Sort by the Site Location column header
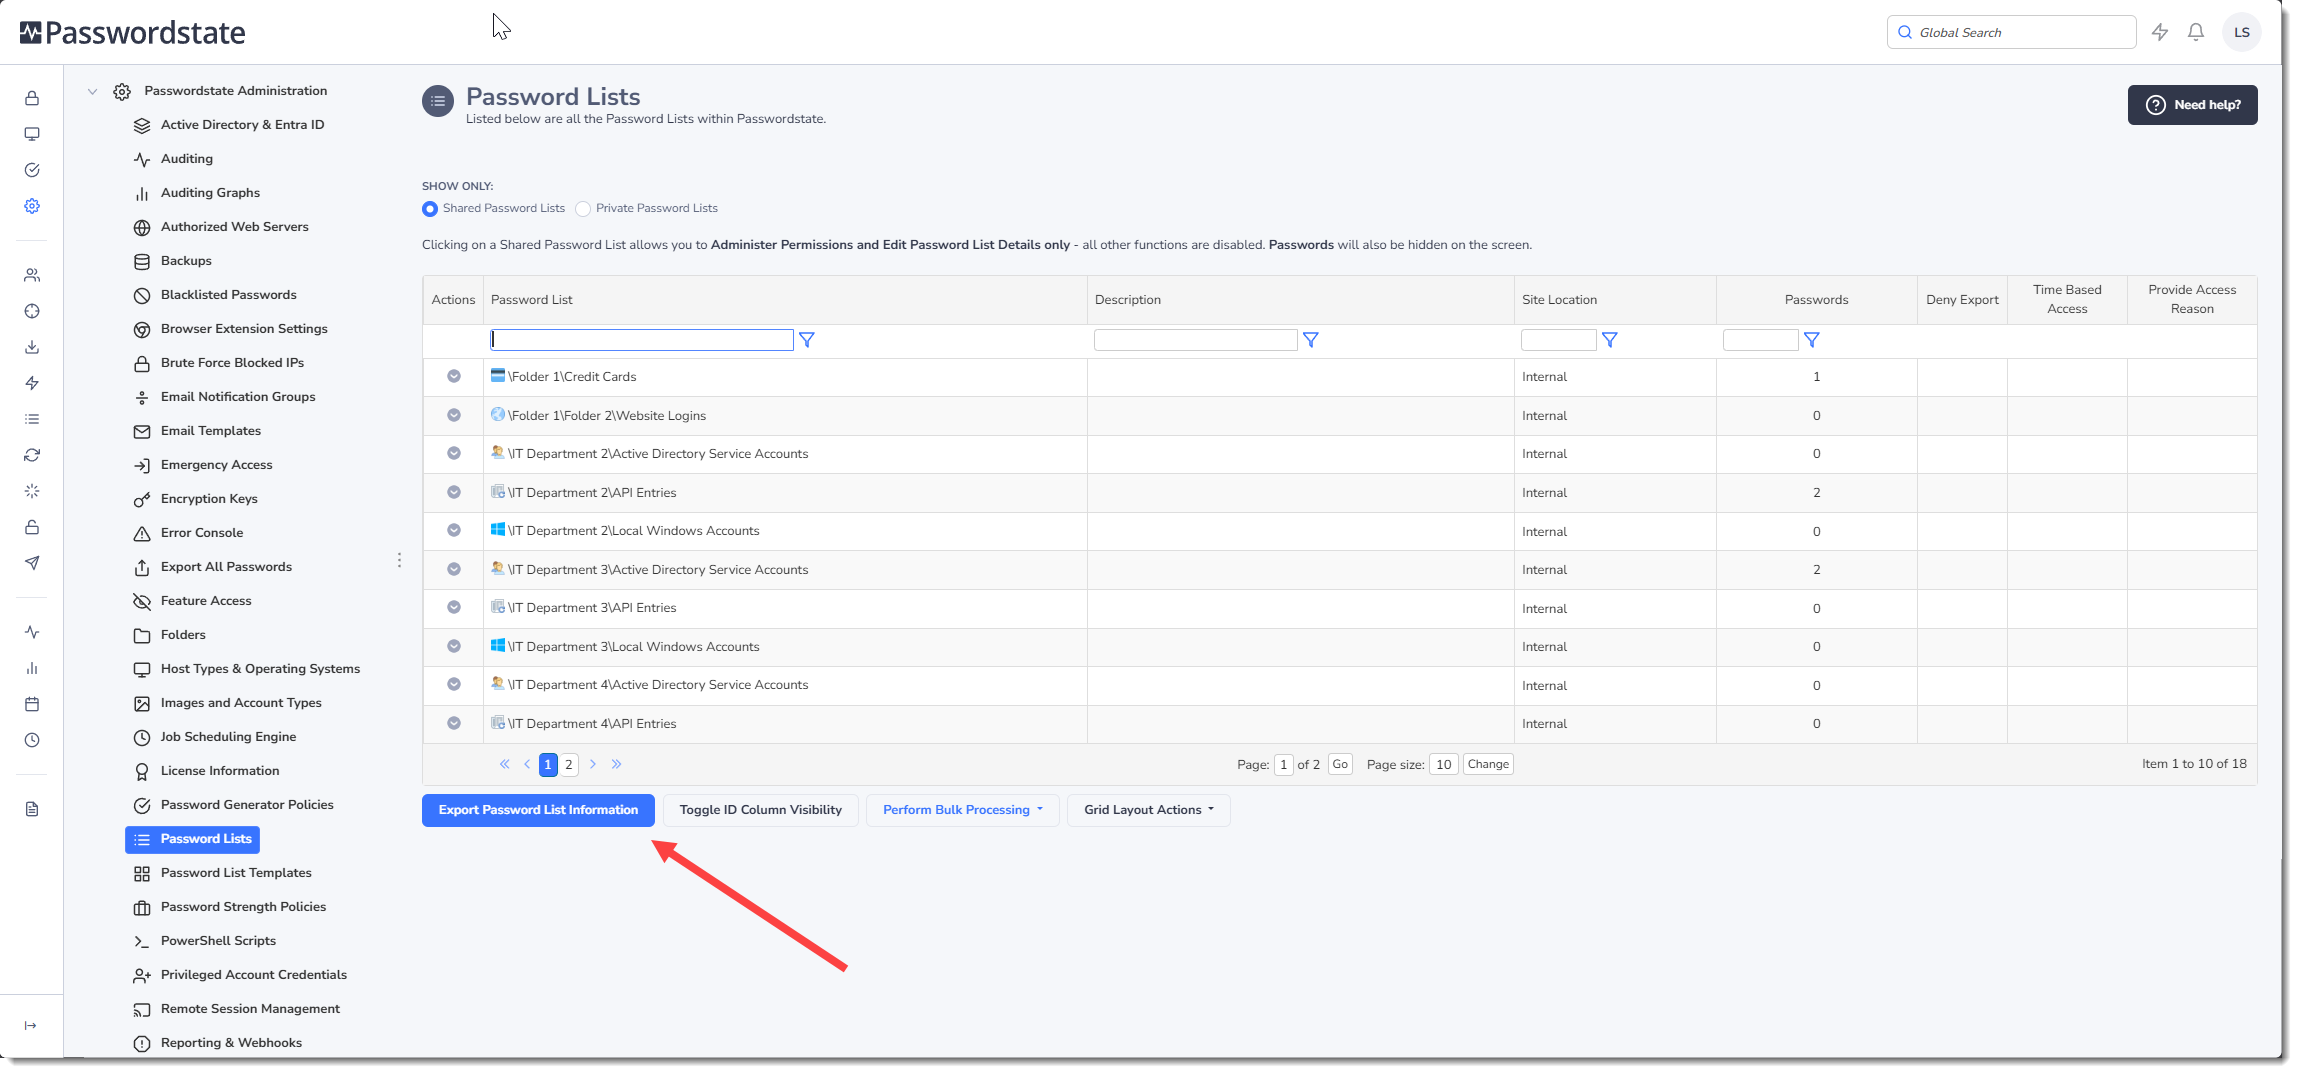 (1559, 300)
